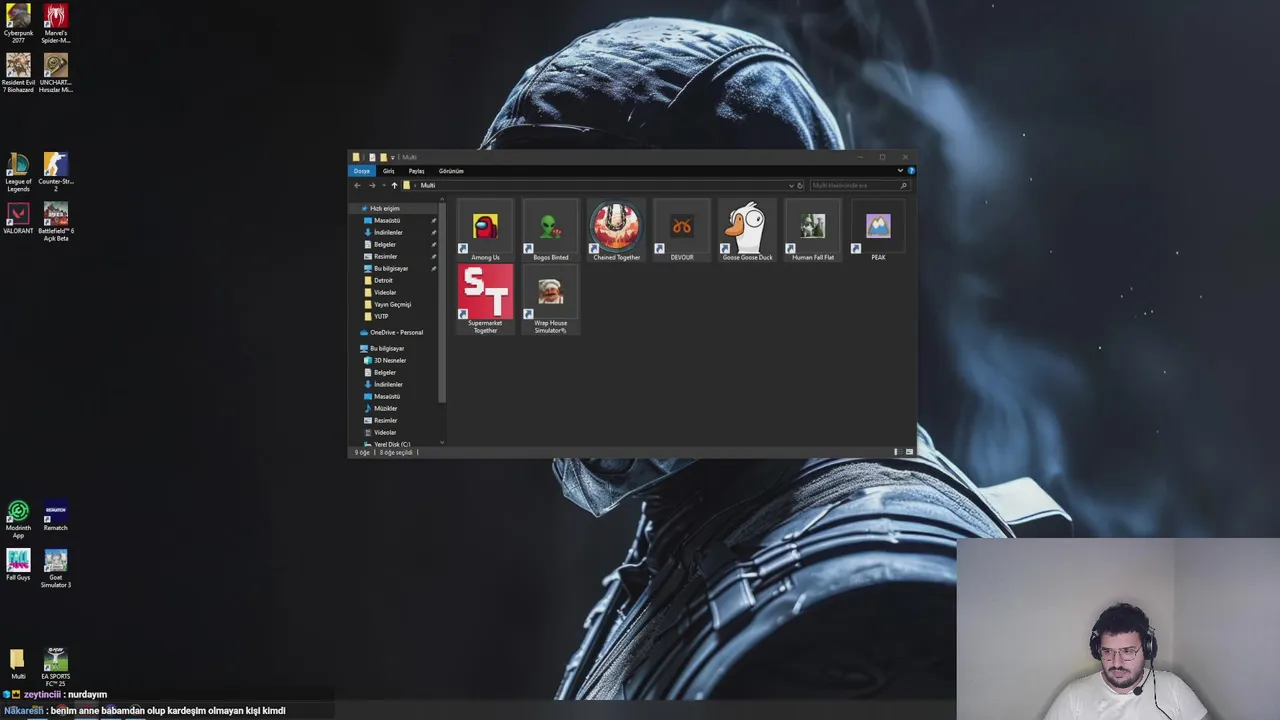Select the UNCHARTED desktop shortcut

point(56,73)
